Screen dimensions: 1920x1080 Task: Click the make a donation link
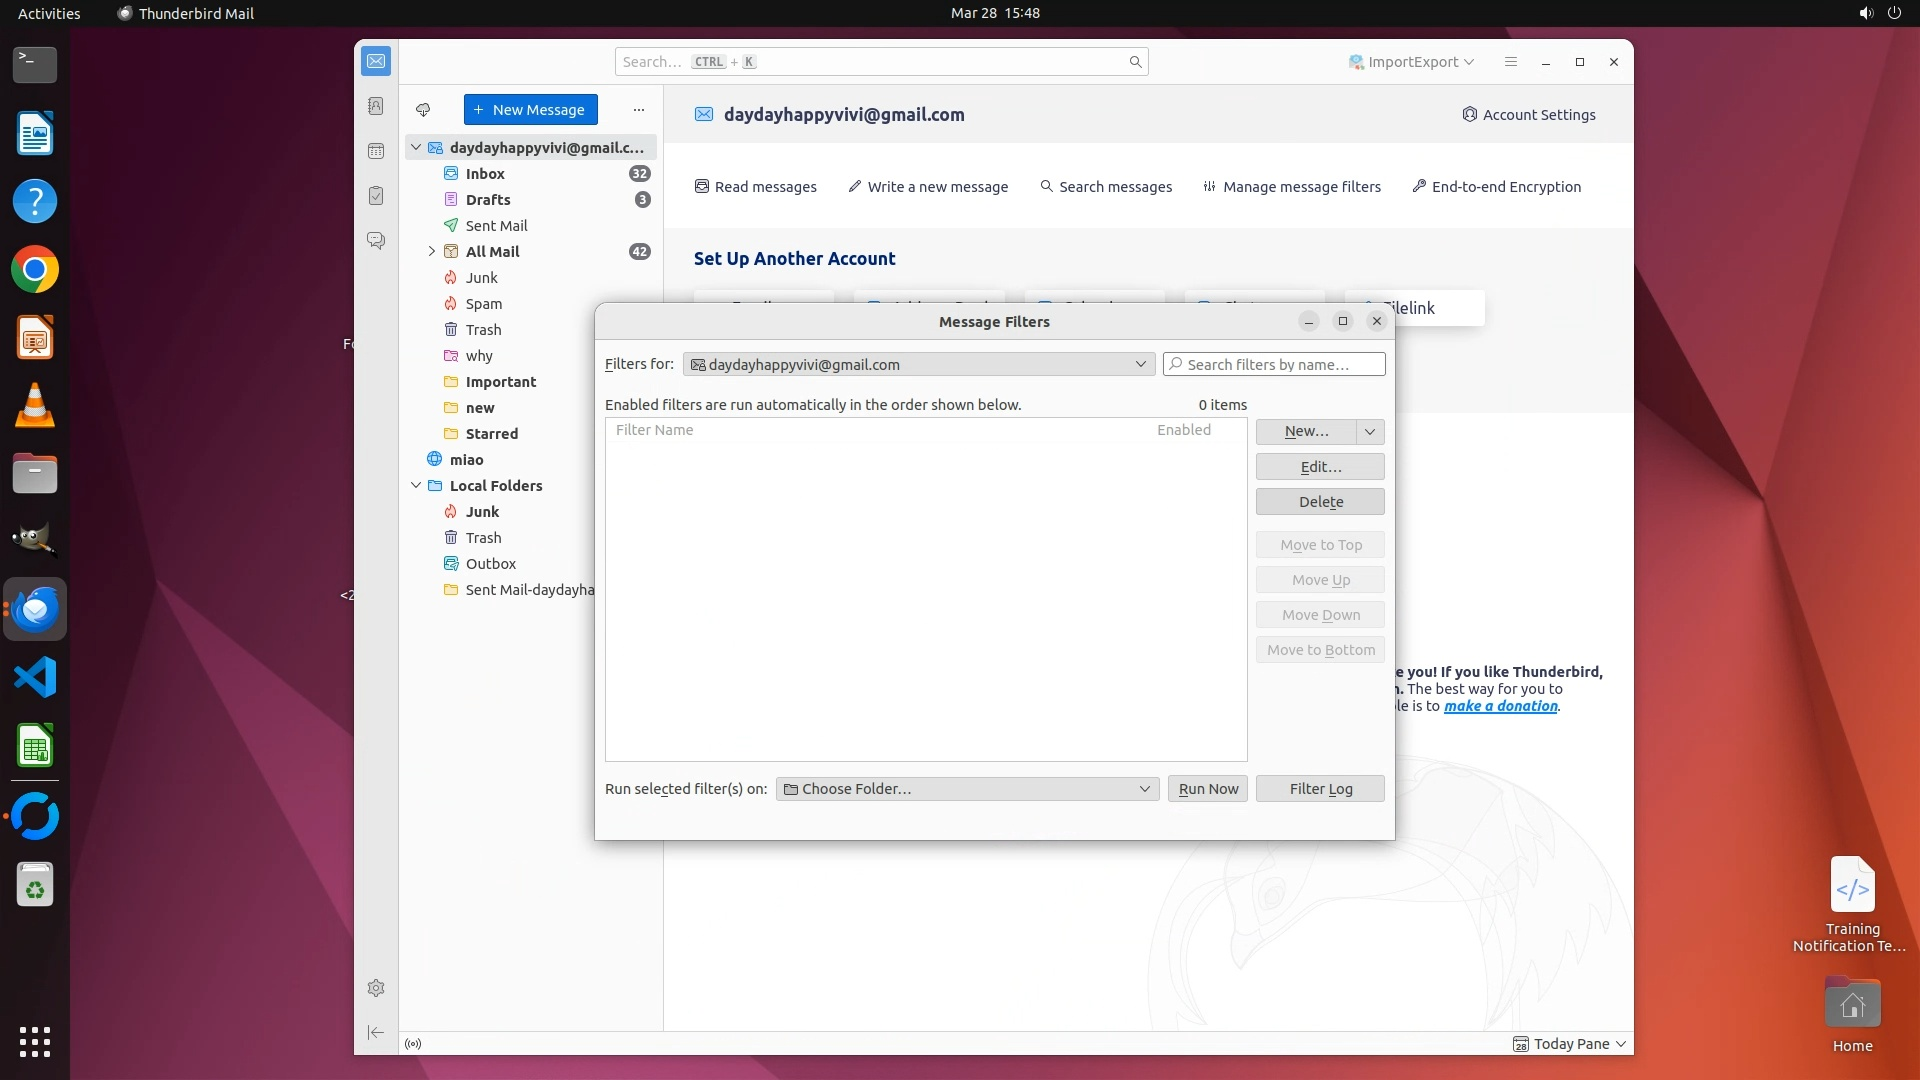pos(1500,706)
